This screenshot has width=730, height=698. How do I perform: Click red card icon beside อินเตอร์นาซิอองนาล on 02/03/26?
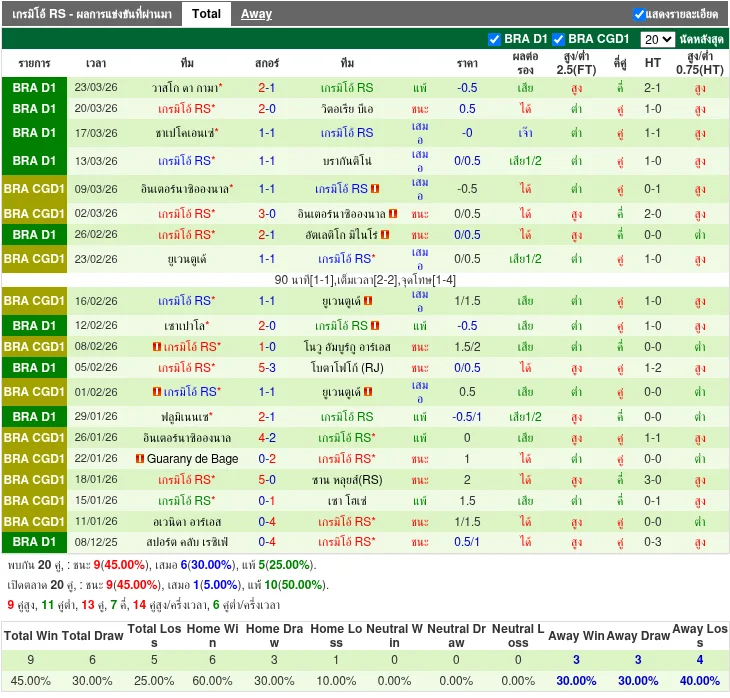[x=394, y=214]
